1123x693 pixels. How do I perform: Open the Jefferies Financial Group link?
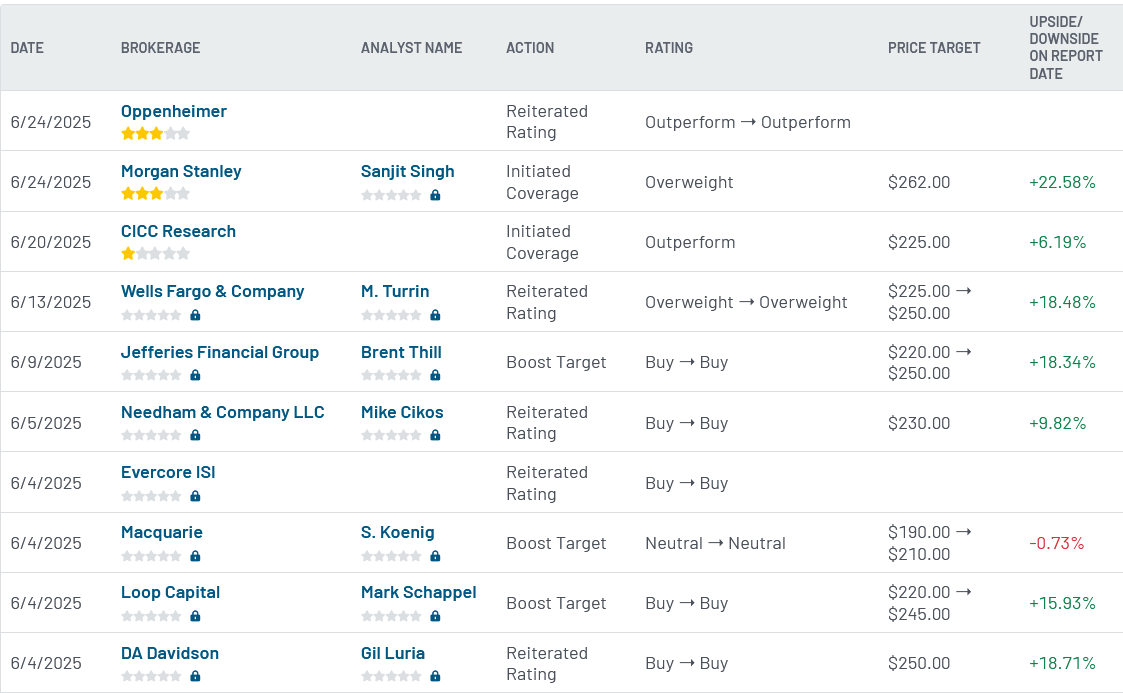point(220,352)
